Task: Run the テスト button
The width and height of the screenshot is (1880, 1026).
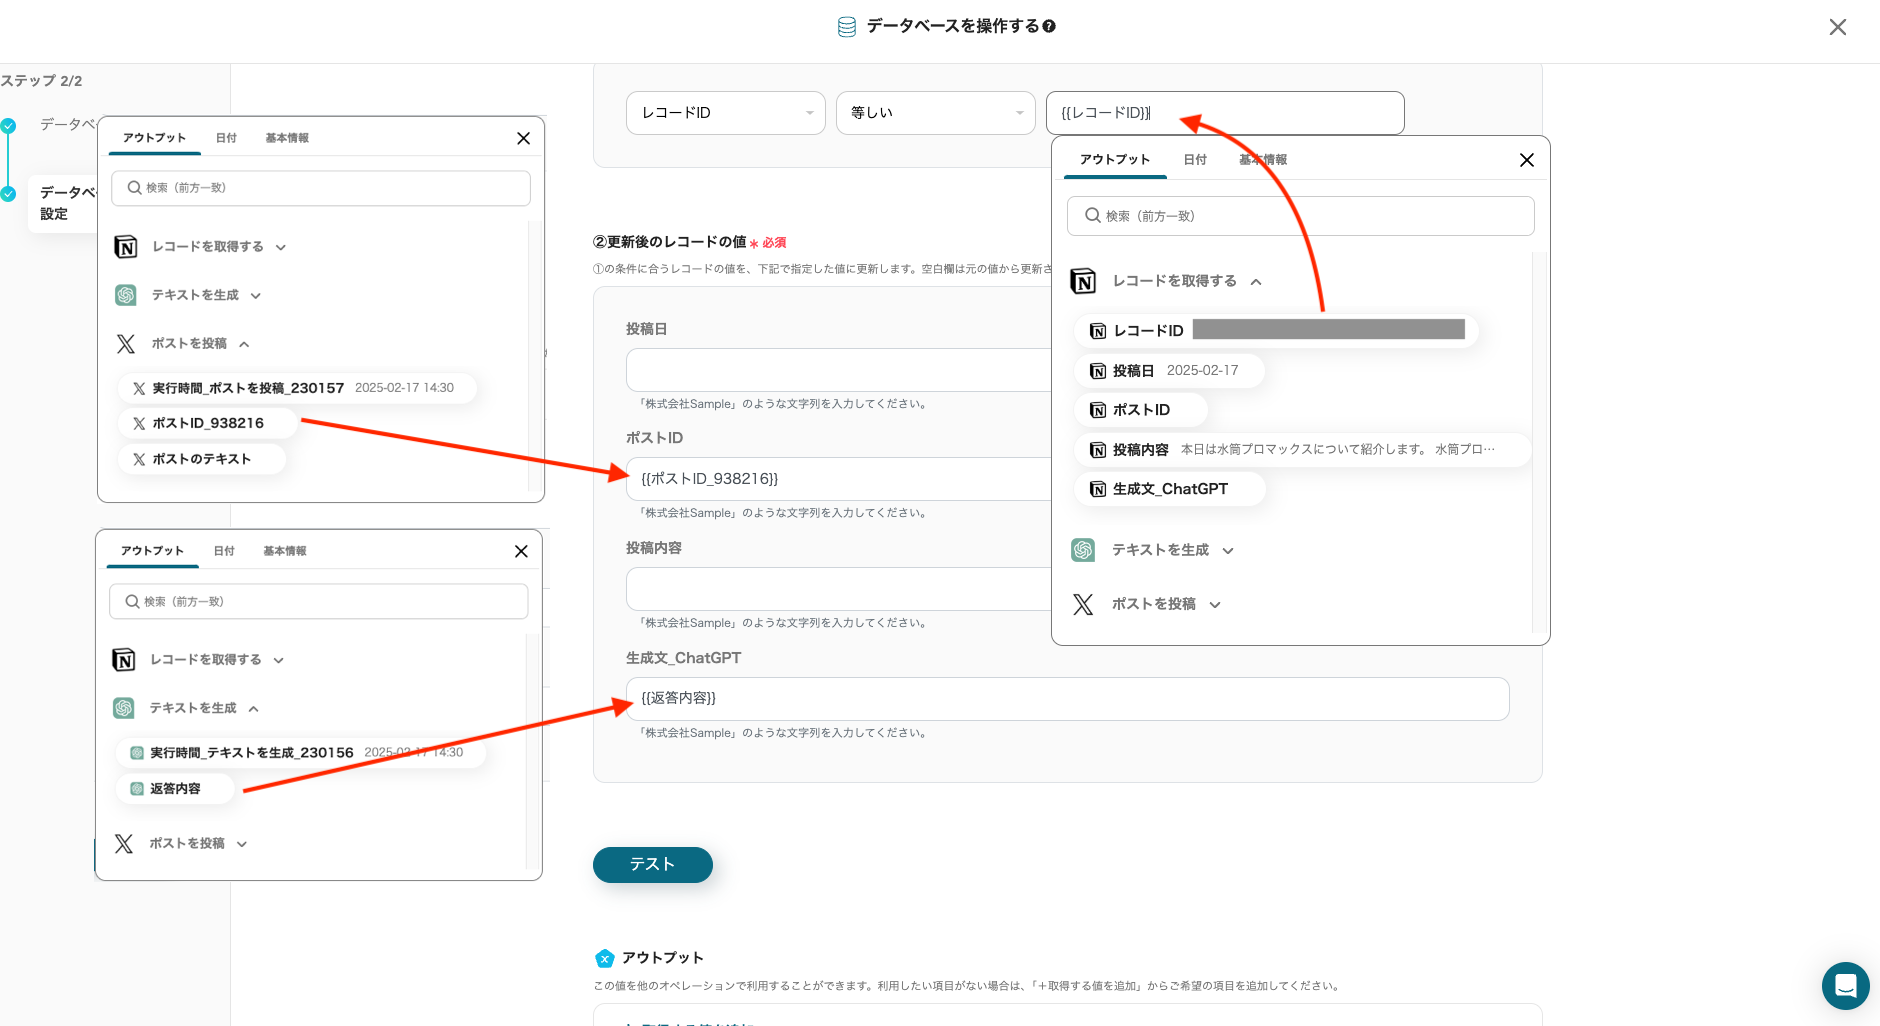Action: tap(653, 865)
